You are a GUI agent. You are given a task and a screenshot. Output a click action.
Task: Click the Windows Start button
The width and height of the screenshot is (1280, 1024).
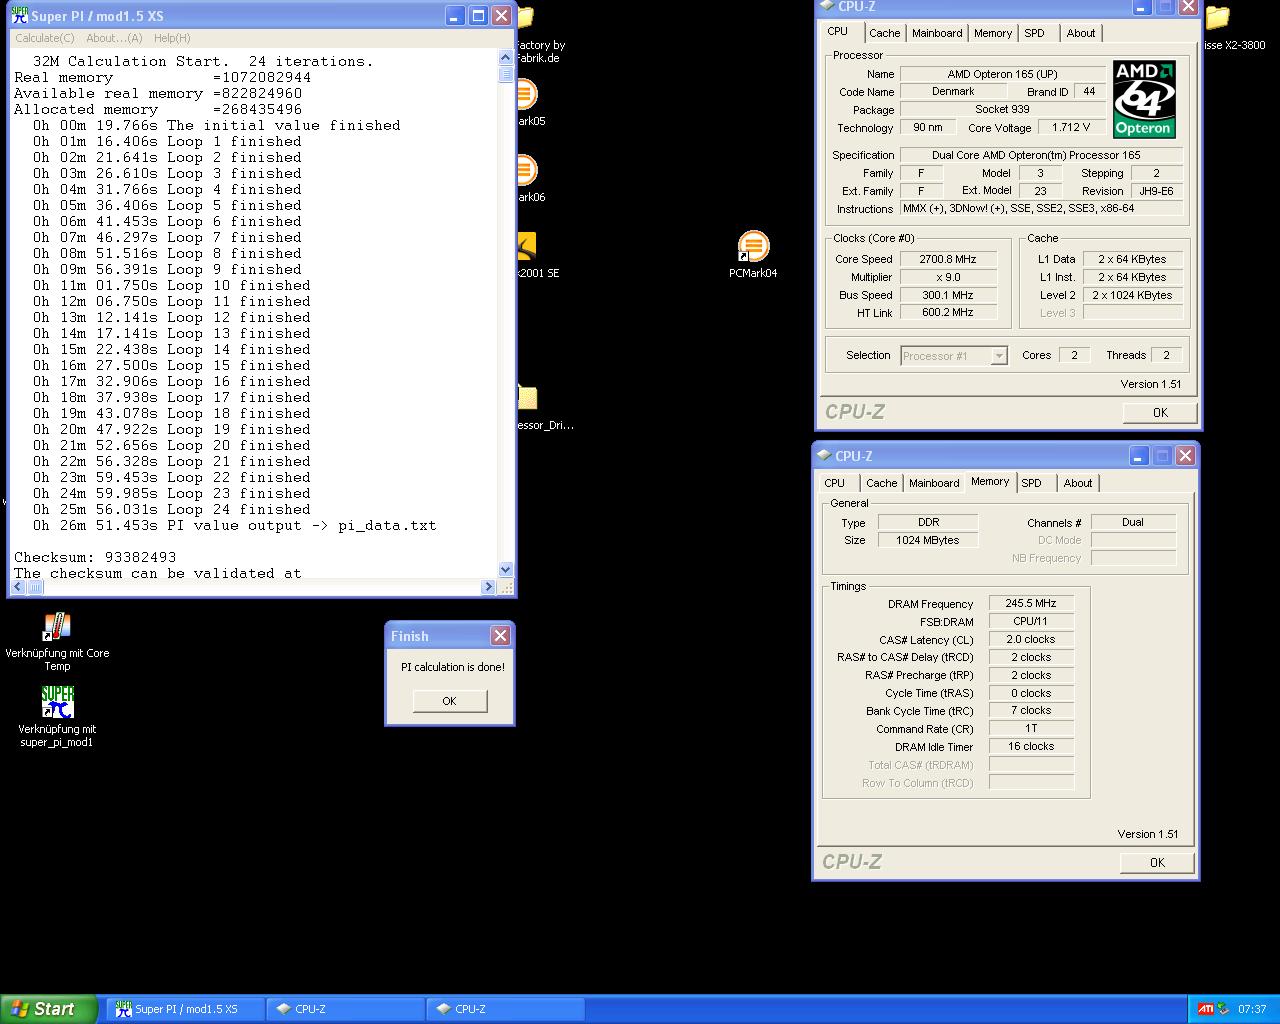pos(49,1009)
